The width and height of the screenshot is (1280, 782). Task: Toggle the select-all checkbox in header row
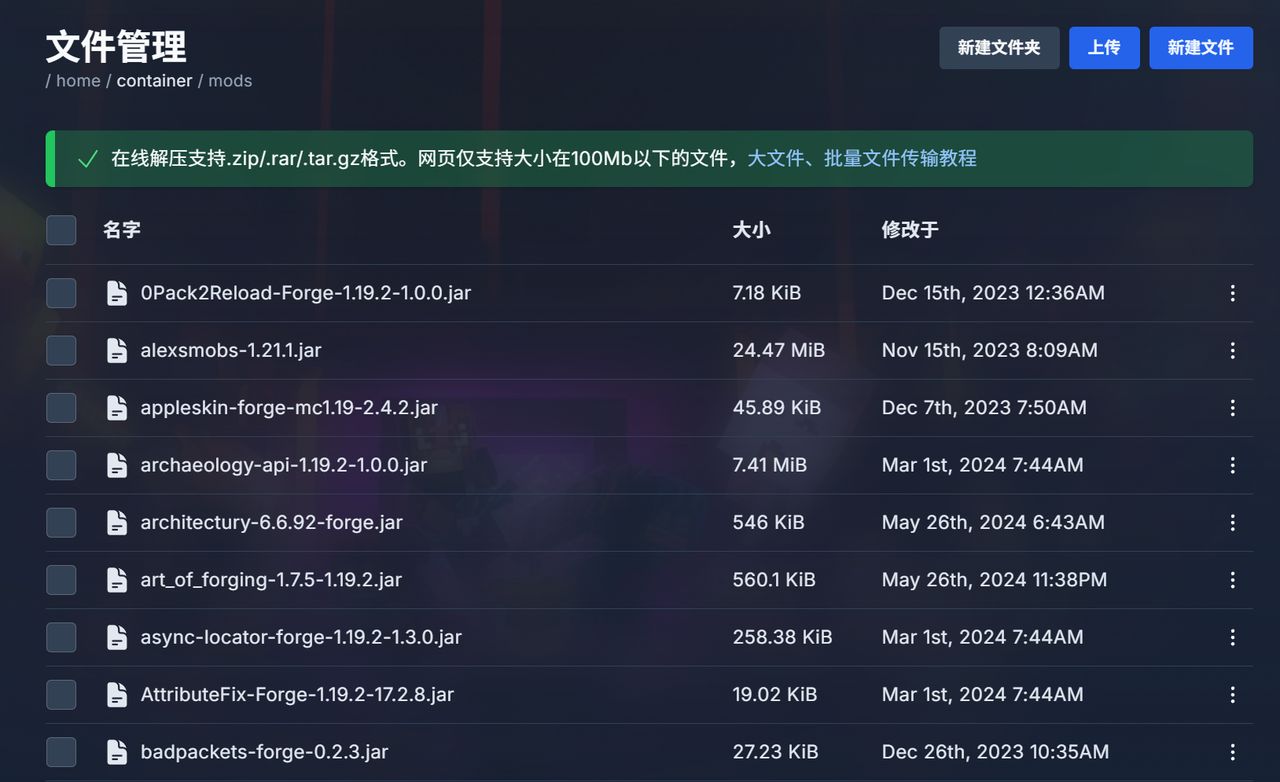pos(61,230)
